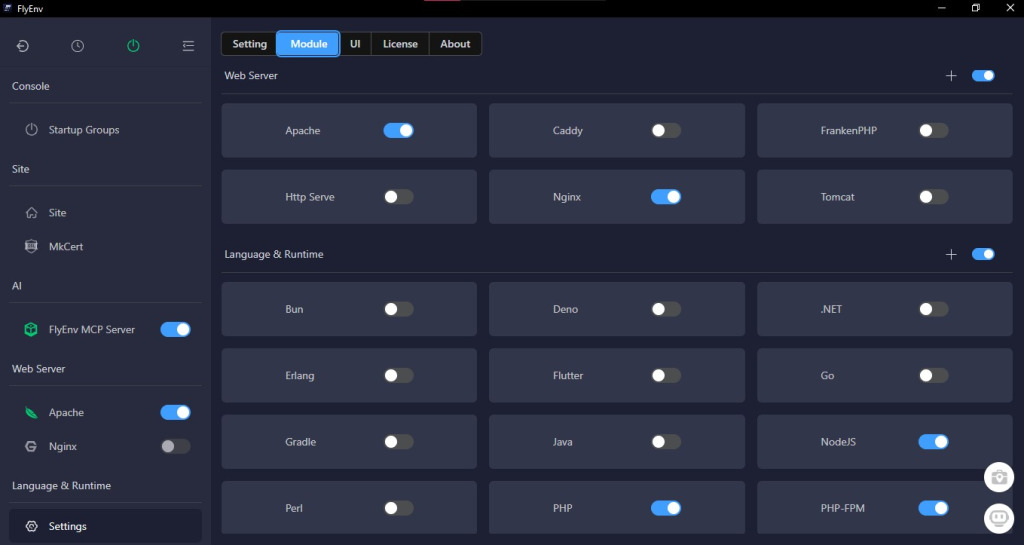
Task: Click the Settings gear icon in sidebar
Action: pos(31,526)
